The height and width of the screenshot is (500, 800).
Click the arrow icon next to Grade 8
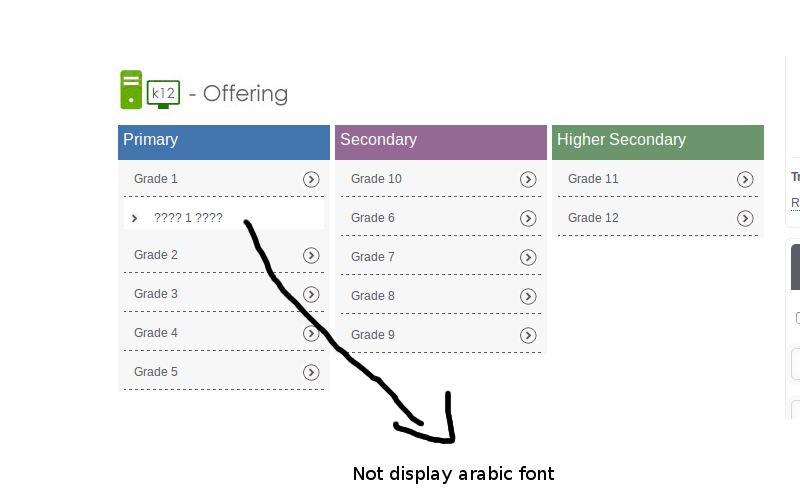[x=528, y=296]
